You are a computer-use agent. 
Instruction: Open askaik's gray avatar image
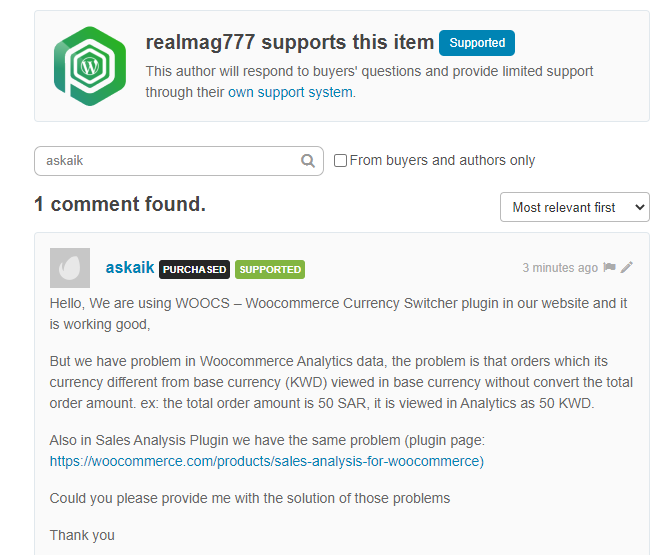(70, 268)
